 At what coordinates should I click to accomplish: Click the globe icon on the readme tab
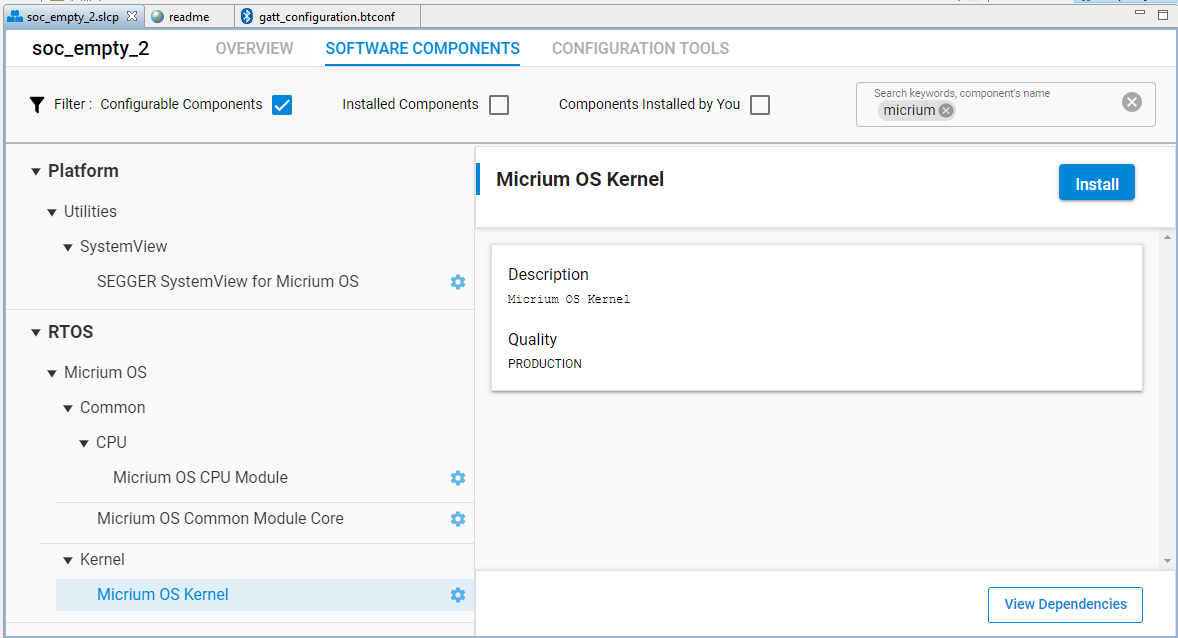click(x=157, y=16)
